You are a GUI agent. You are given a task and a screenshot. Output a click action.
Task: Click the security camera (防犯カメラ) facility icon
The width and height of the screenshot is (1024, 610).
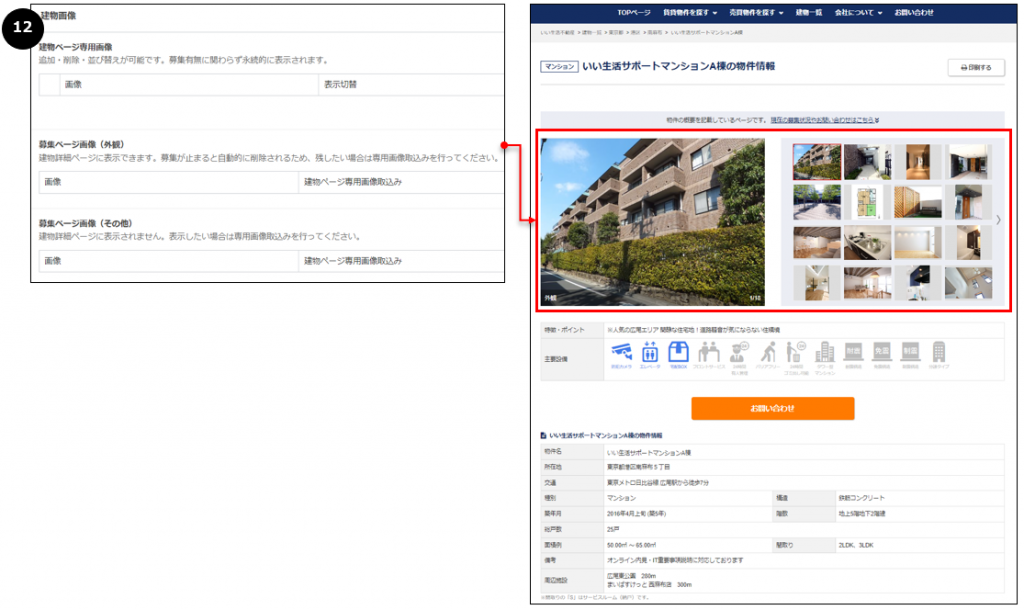[621, 353]
